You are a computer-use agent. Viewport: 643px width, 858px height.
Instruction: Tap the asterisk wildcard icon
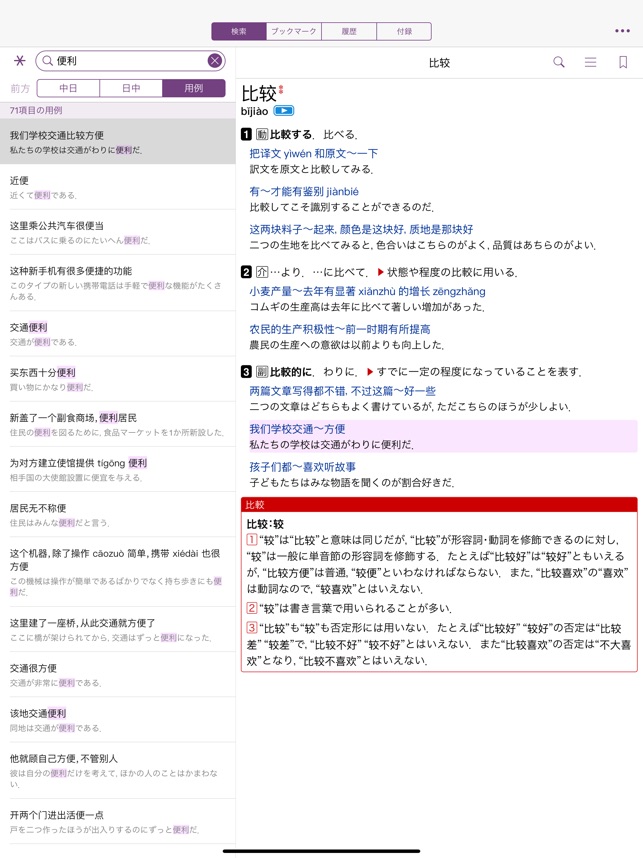coord(20,61)
